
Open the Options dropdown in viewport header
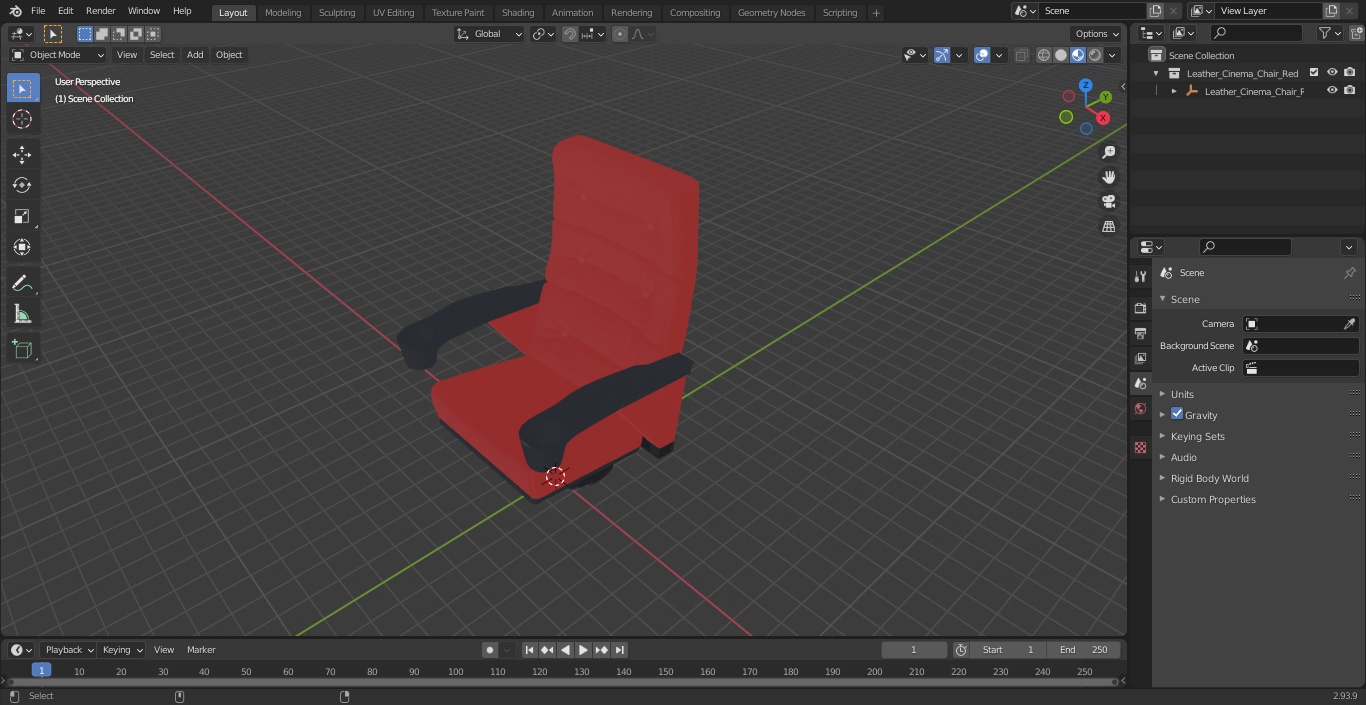pos(1097,34)
